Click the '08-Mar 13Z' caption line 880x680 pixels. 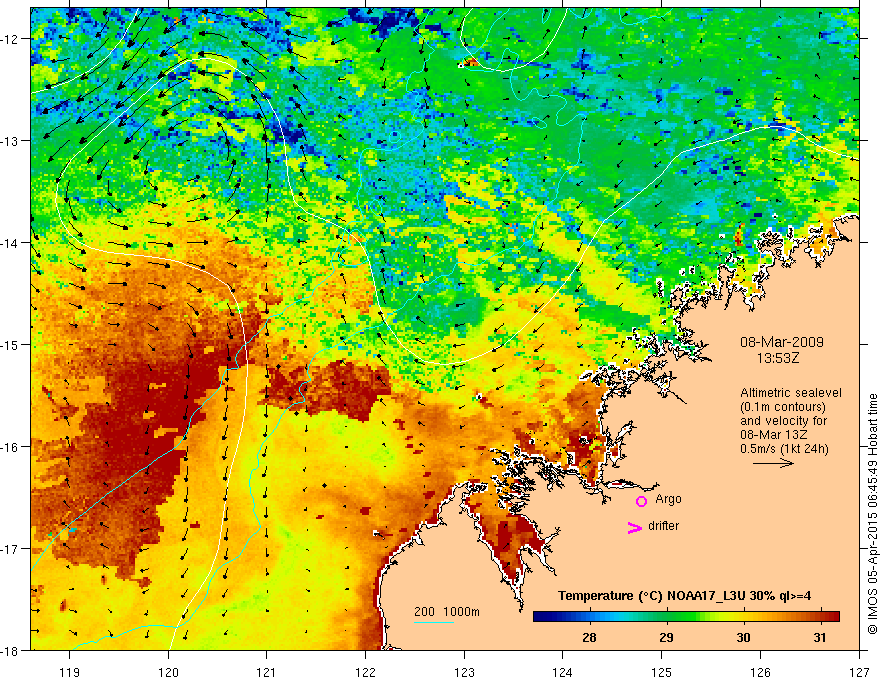(776, 435)
